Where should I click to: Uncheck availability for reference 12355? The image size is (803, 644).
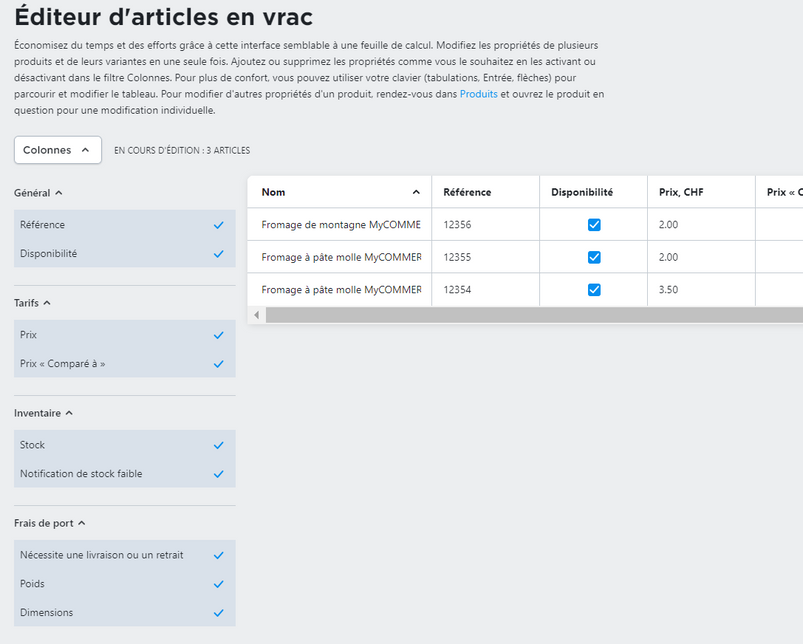tap(594, 257)
